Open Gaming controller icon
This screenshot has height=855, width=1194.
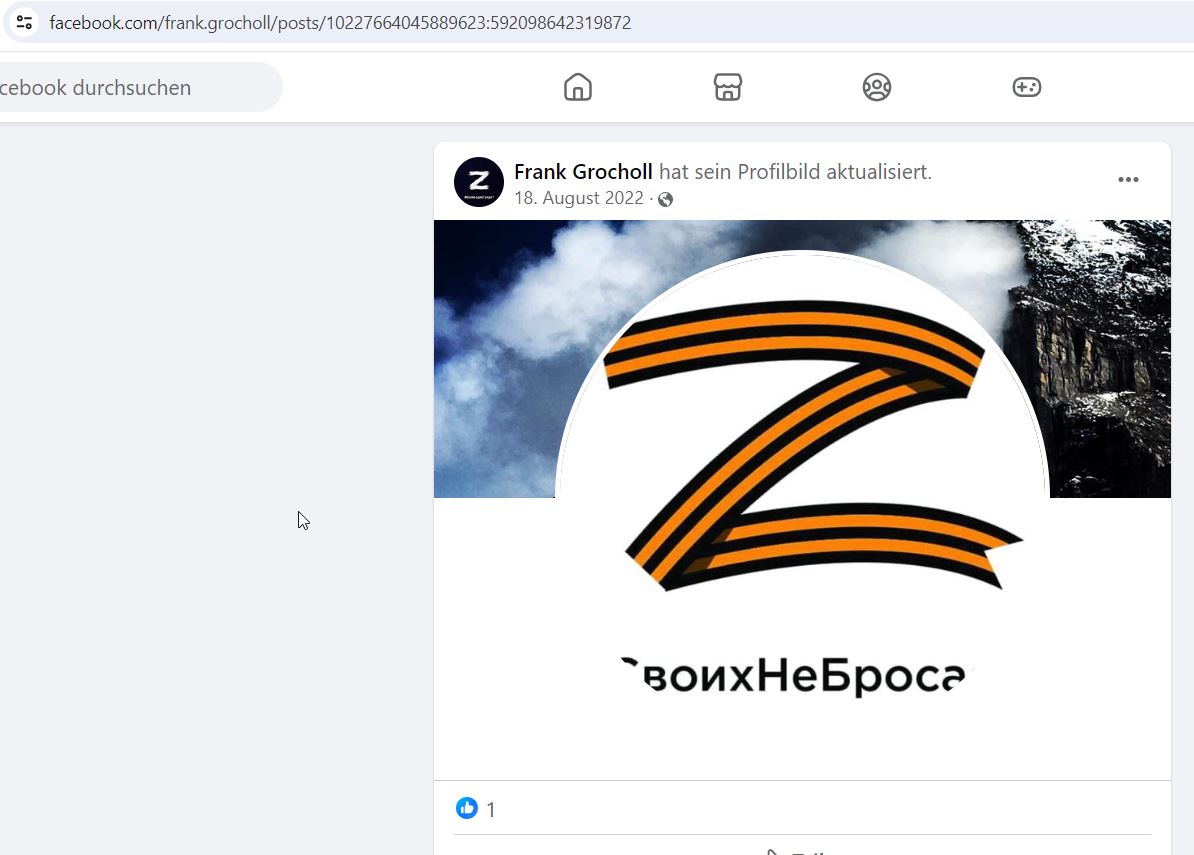click(1026, 87)
